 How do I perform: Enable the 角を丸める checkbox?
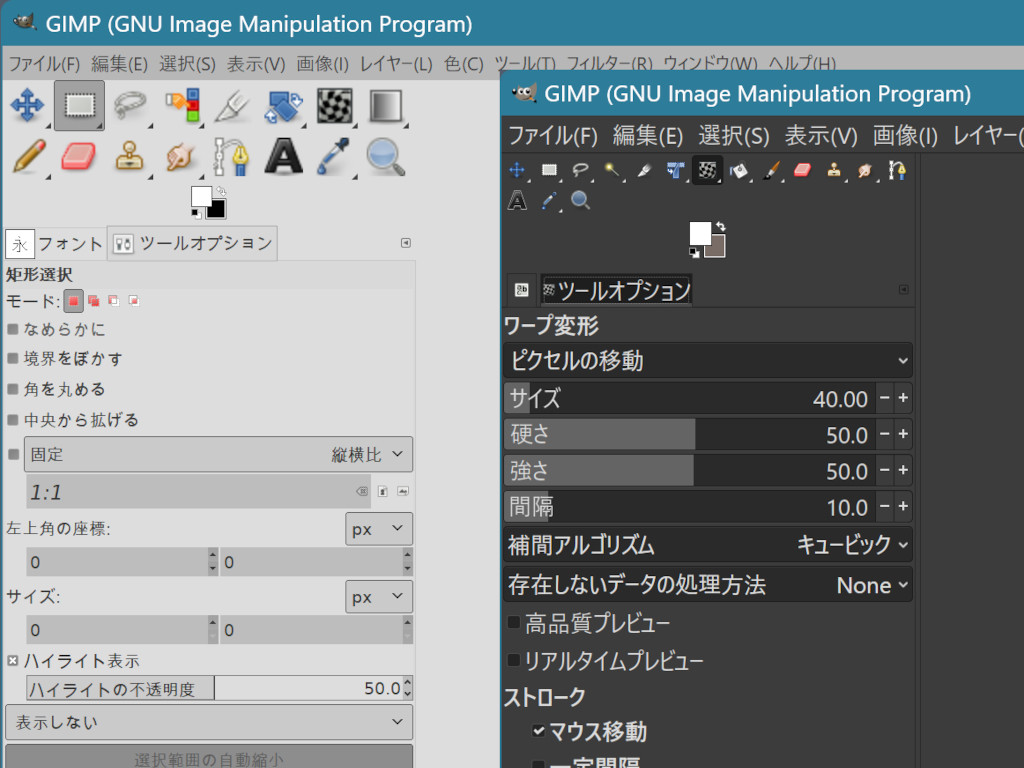click(12, 389)
